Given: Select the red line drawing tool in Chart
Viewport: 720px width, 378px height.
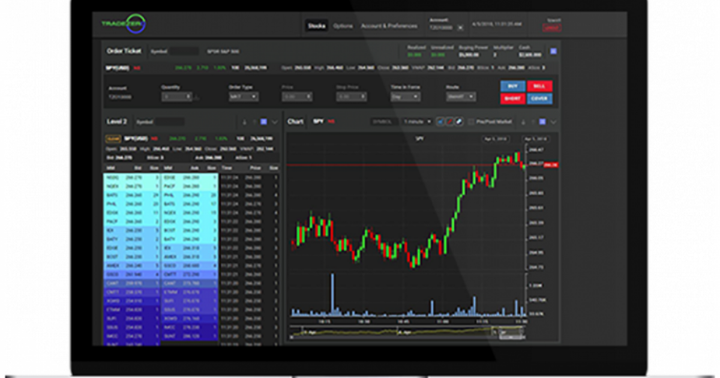Looking at the screenshot, I should (x=450, y=122).
